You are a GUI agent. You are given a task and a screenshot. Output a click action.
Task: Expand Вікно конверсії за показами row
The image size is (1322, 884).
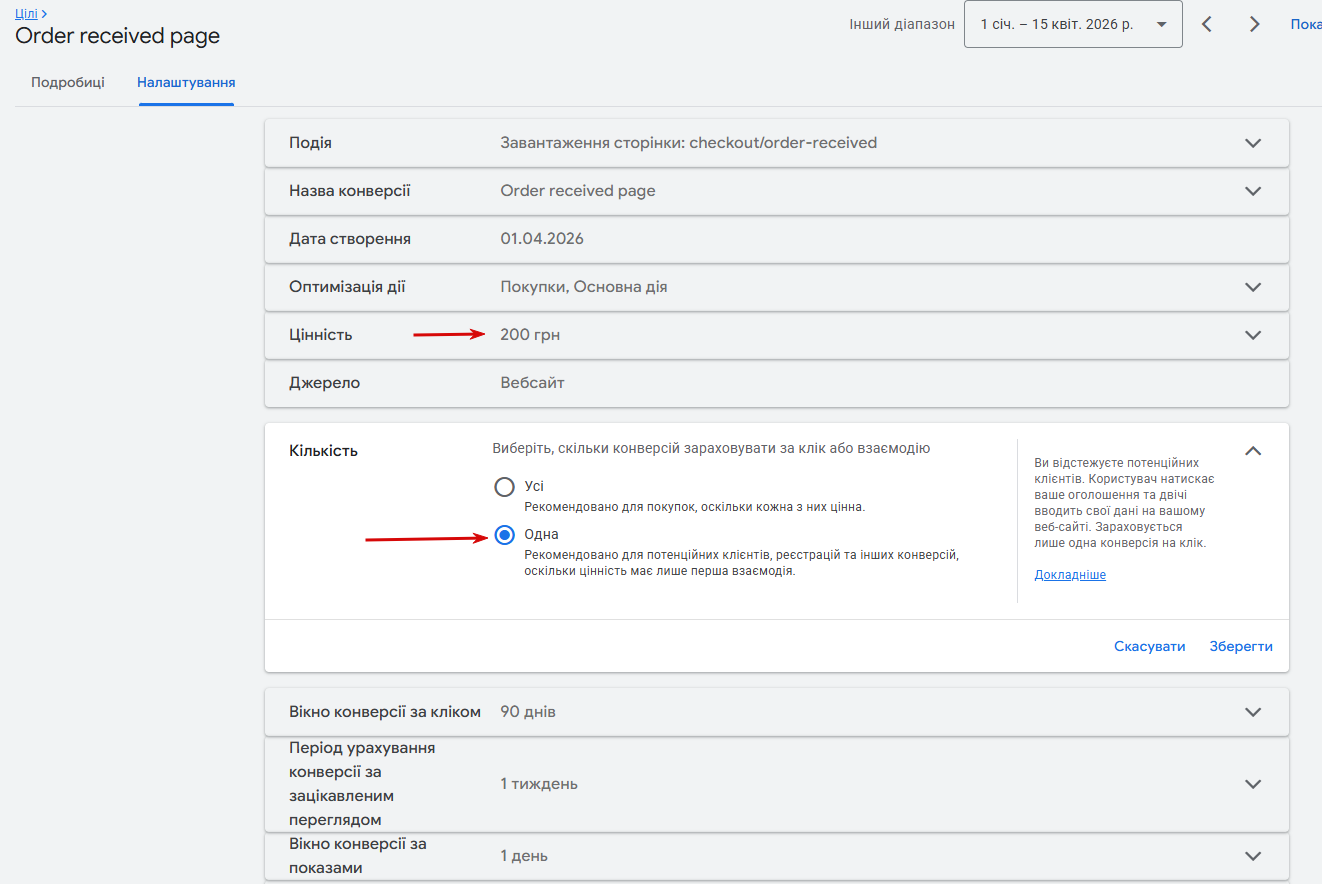click(1253, 856)
